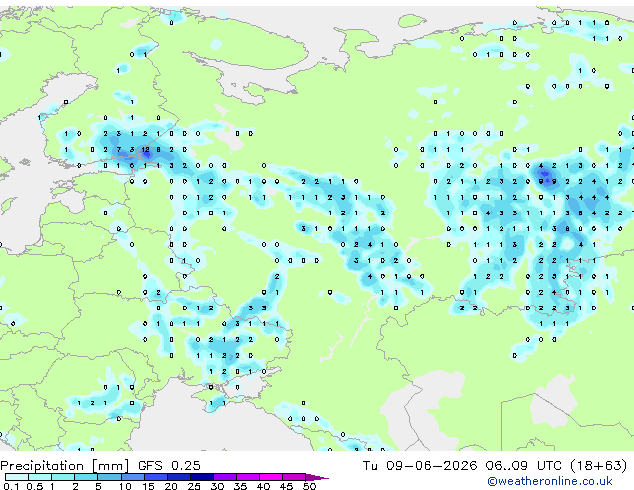Click the purple swatch between 30 and 35
Image resolution: width=634 pixels, height=490 pixels.
tap(225, 477)
